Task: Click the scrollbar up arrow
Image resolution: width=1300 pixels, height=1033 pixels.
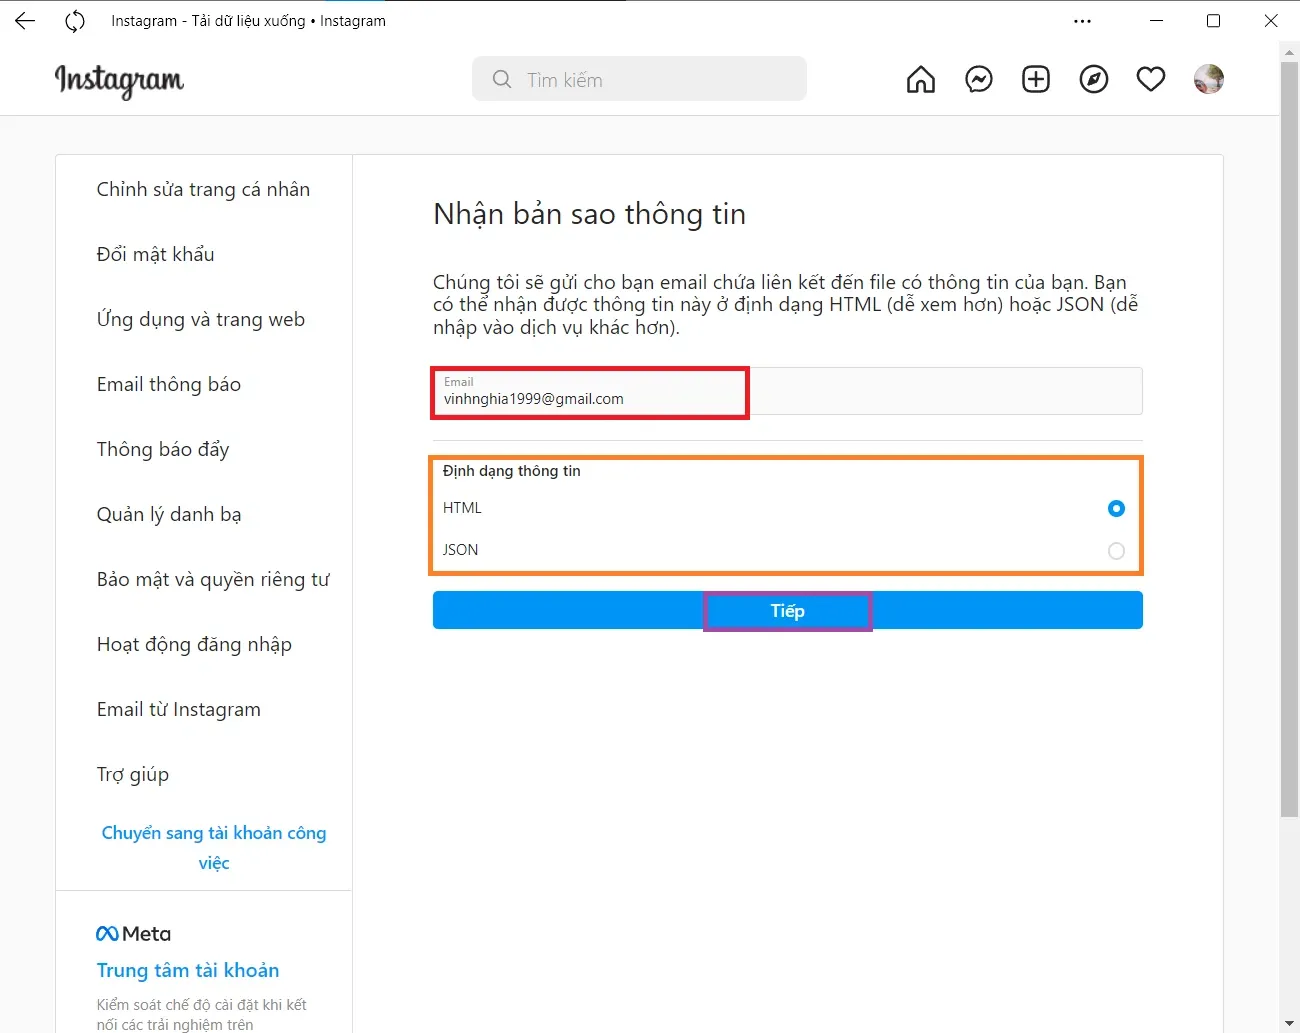Action: pos(1289,52)
